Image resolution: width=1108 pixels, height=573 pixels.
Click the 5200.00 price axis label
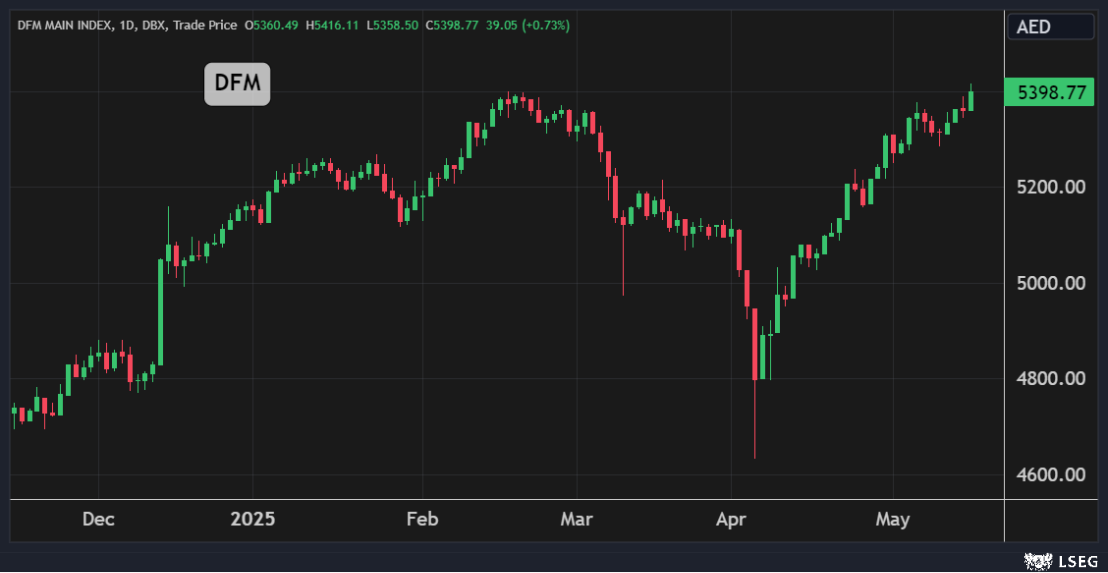click(x=1051, y=187)
